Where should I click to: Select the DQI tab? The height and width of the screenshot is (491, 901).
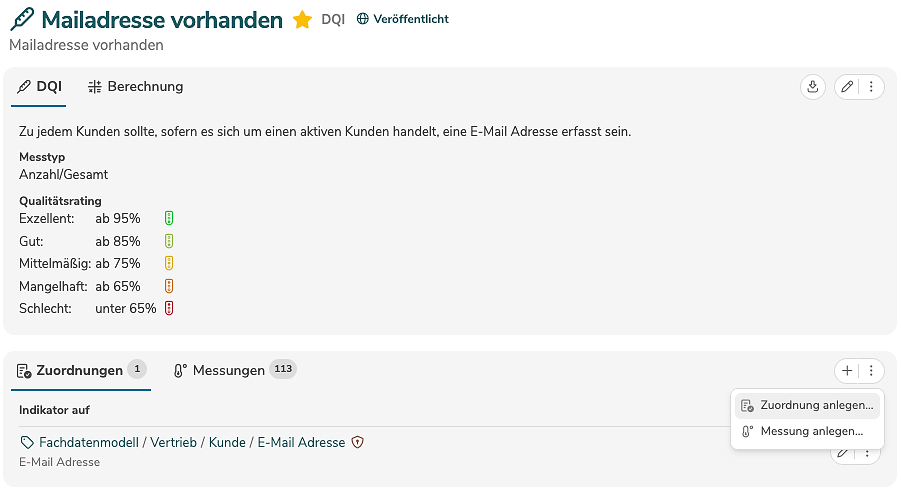point(40,87)
